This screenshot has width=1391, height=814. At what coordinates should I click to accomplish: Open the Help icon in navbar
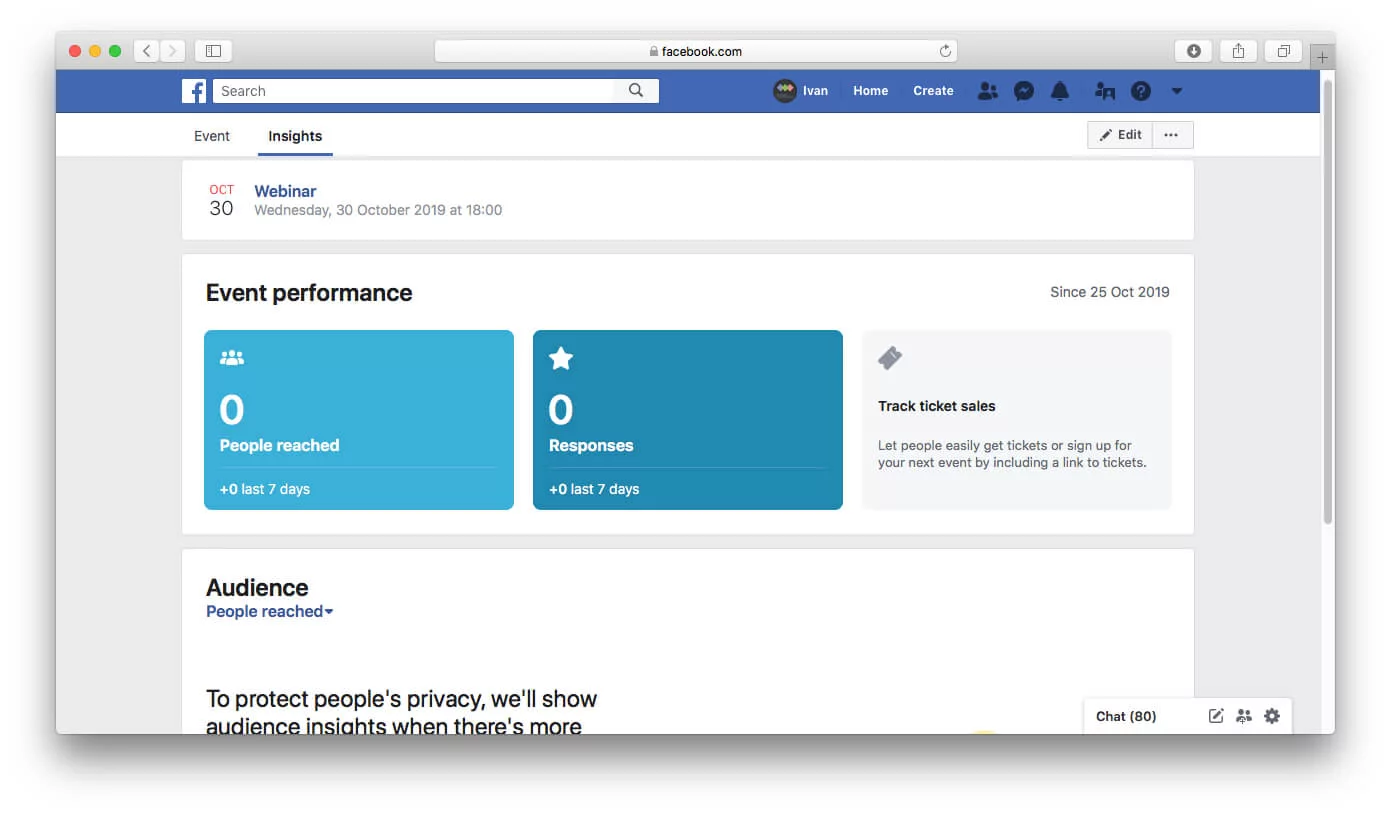(1141, 90)
